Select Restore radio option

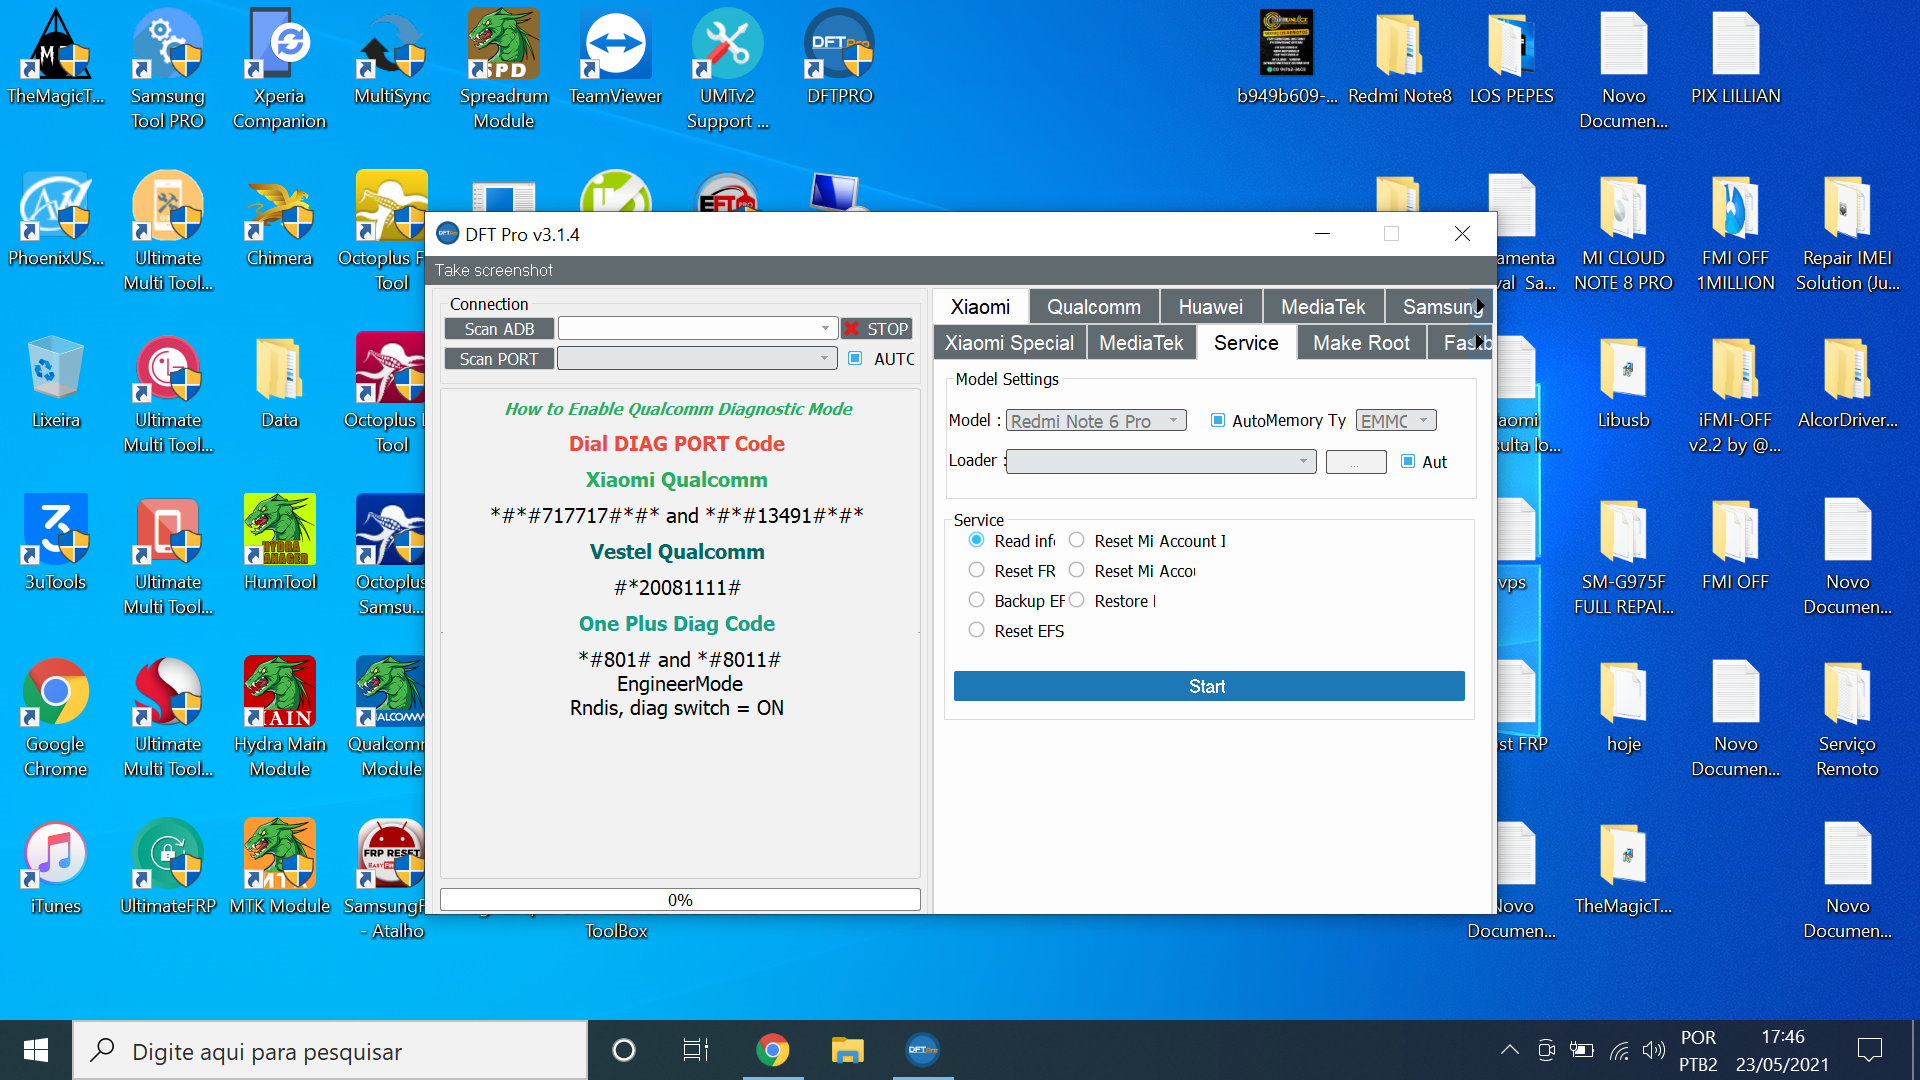click(x=1077, y=600)
